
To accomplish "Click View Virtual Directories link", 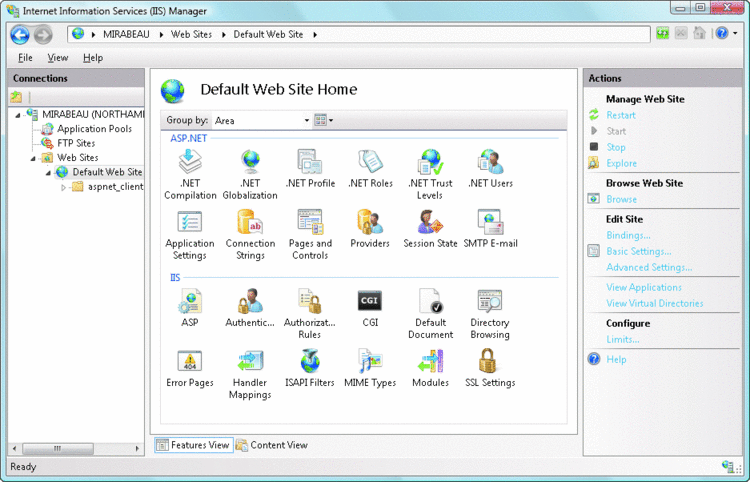I will pos(654,304).
